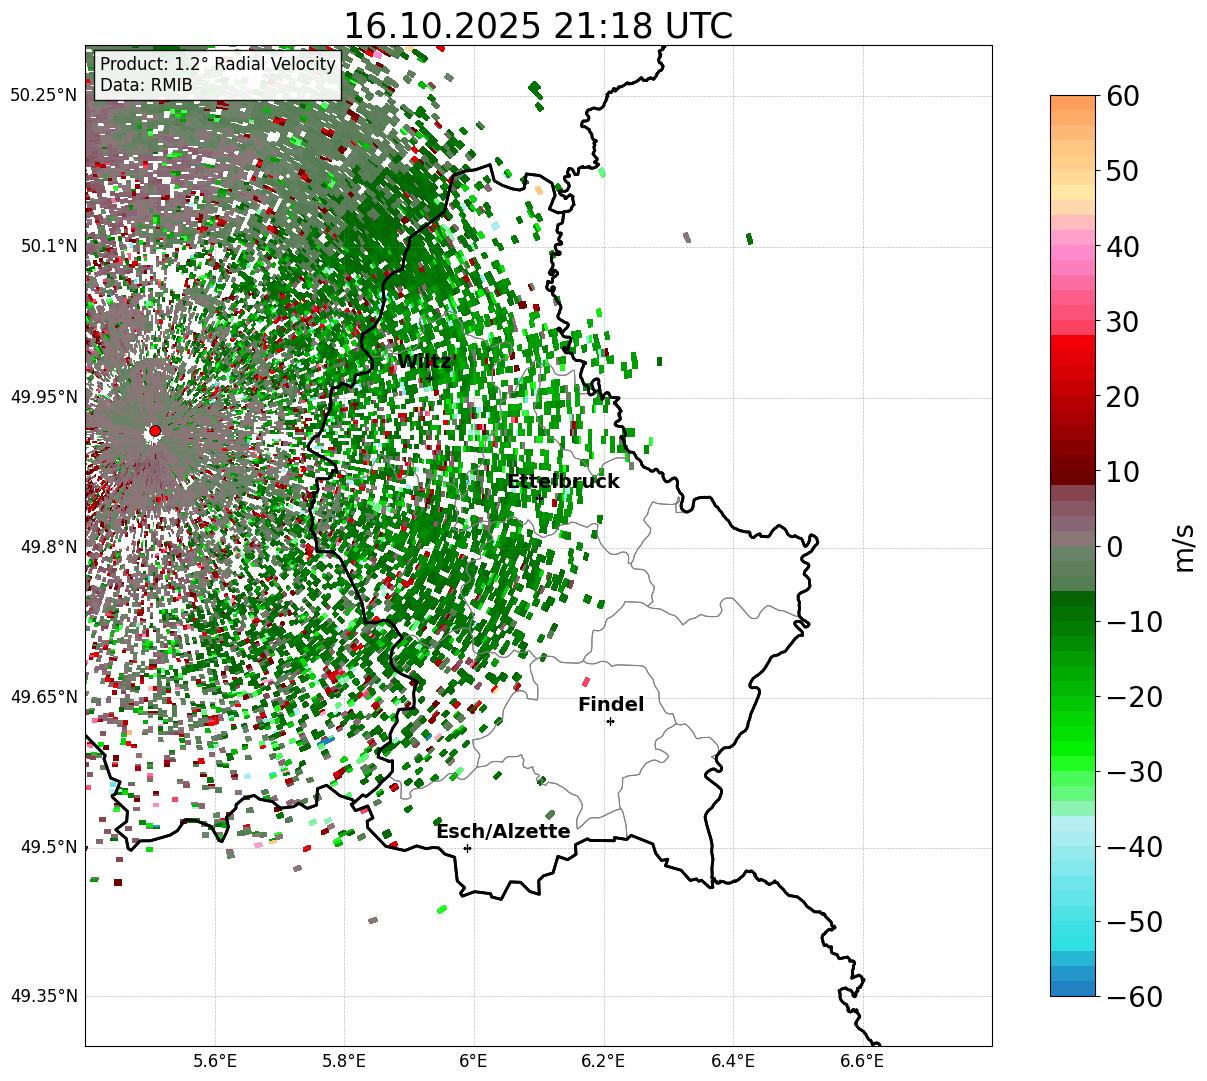The width and height of the screenshot is (1207, 1081).
Task: Click the red radar location marker
Action: tap(155, 431)
